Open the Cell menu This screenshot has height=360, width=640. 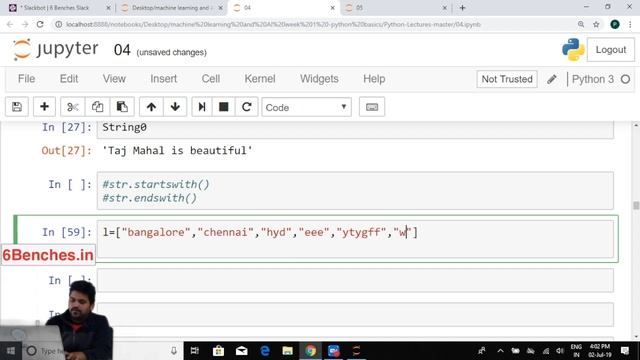click(x=211, y=79)
